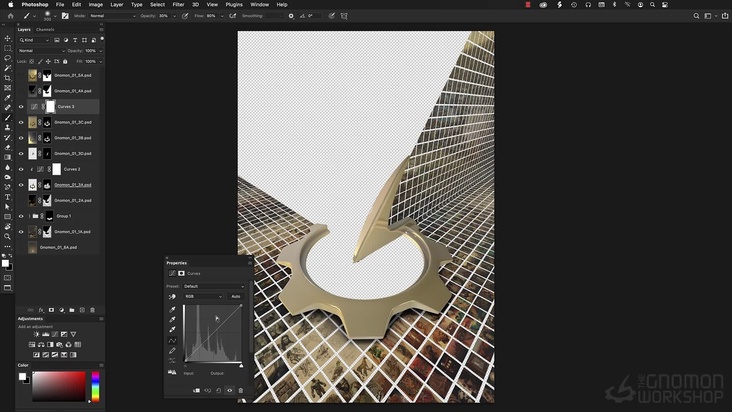Select the Eraser tool
This screenshot has width=732, height=412.
point(7,147)
